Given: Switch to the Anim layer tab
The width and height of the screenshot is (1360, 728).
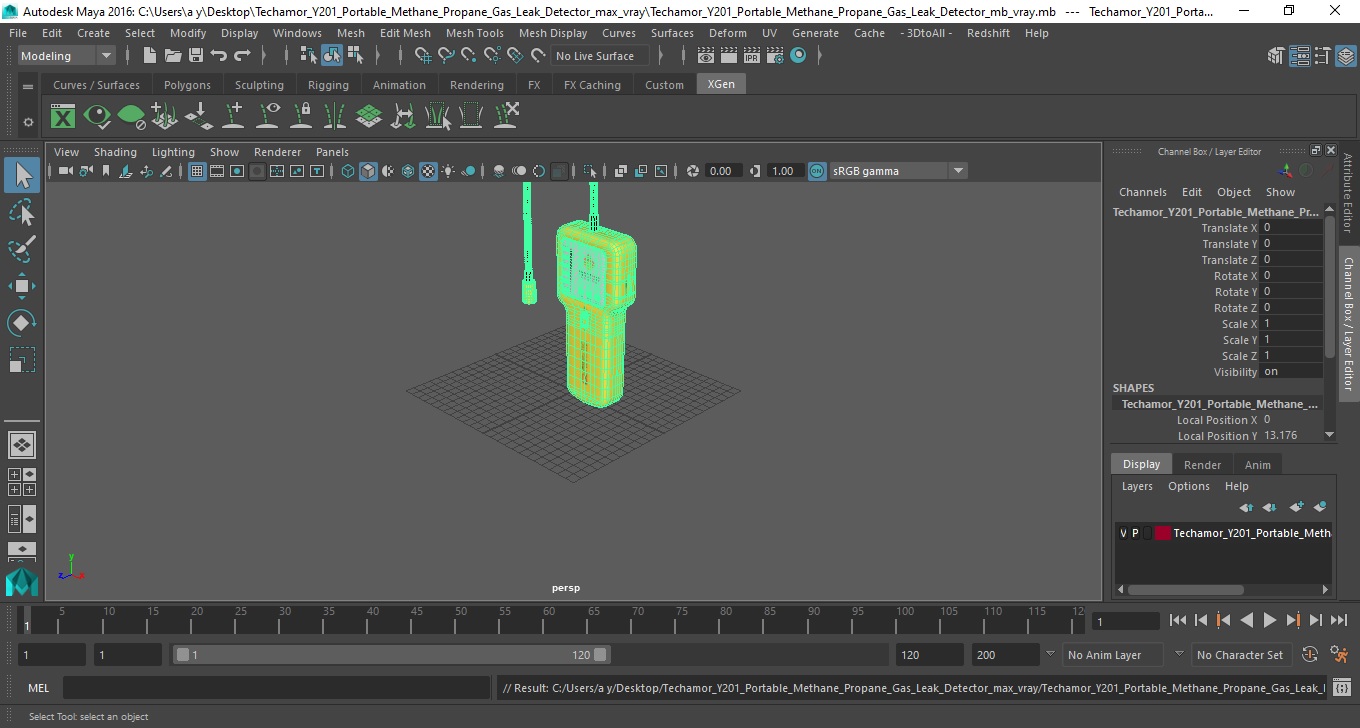Looking at the screenshot, I should (1257, 464).
